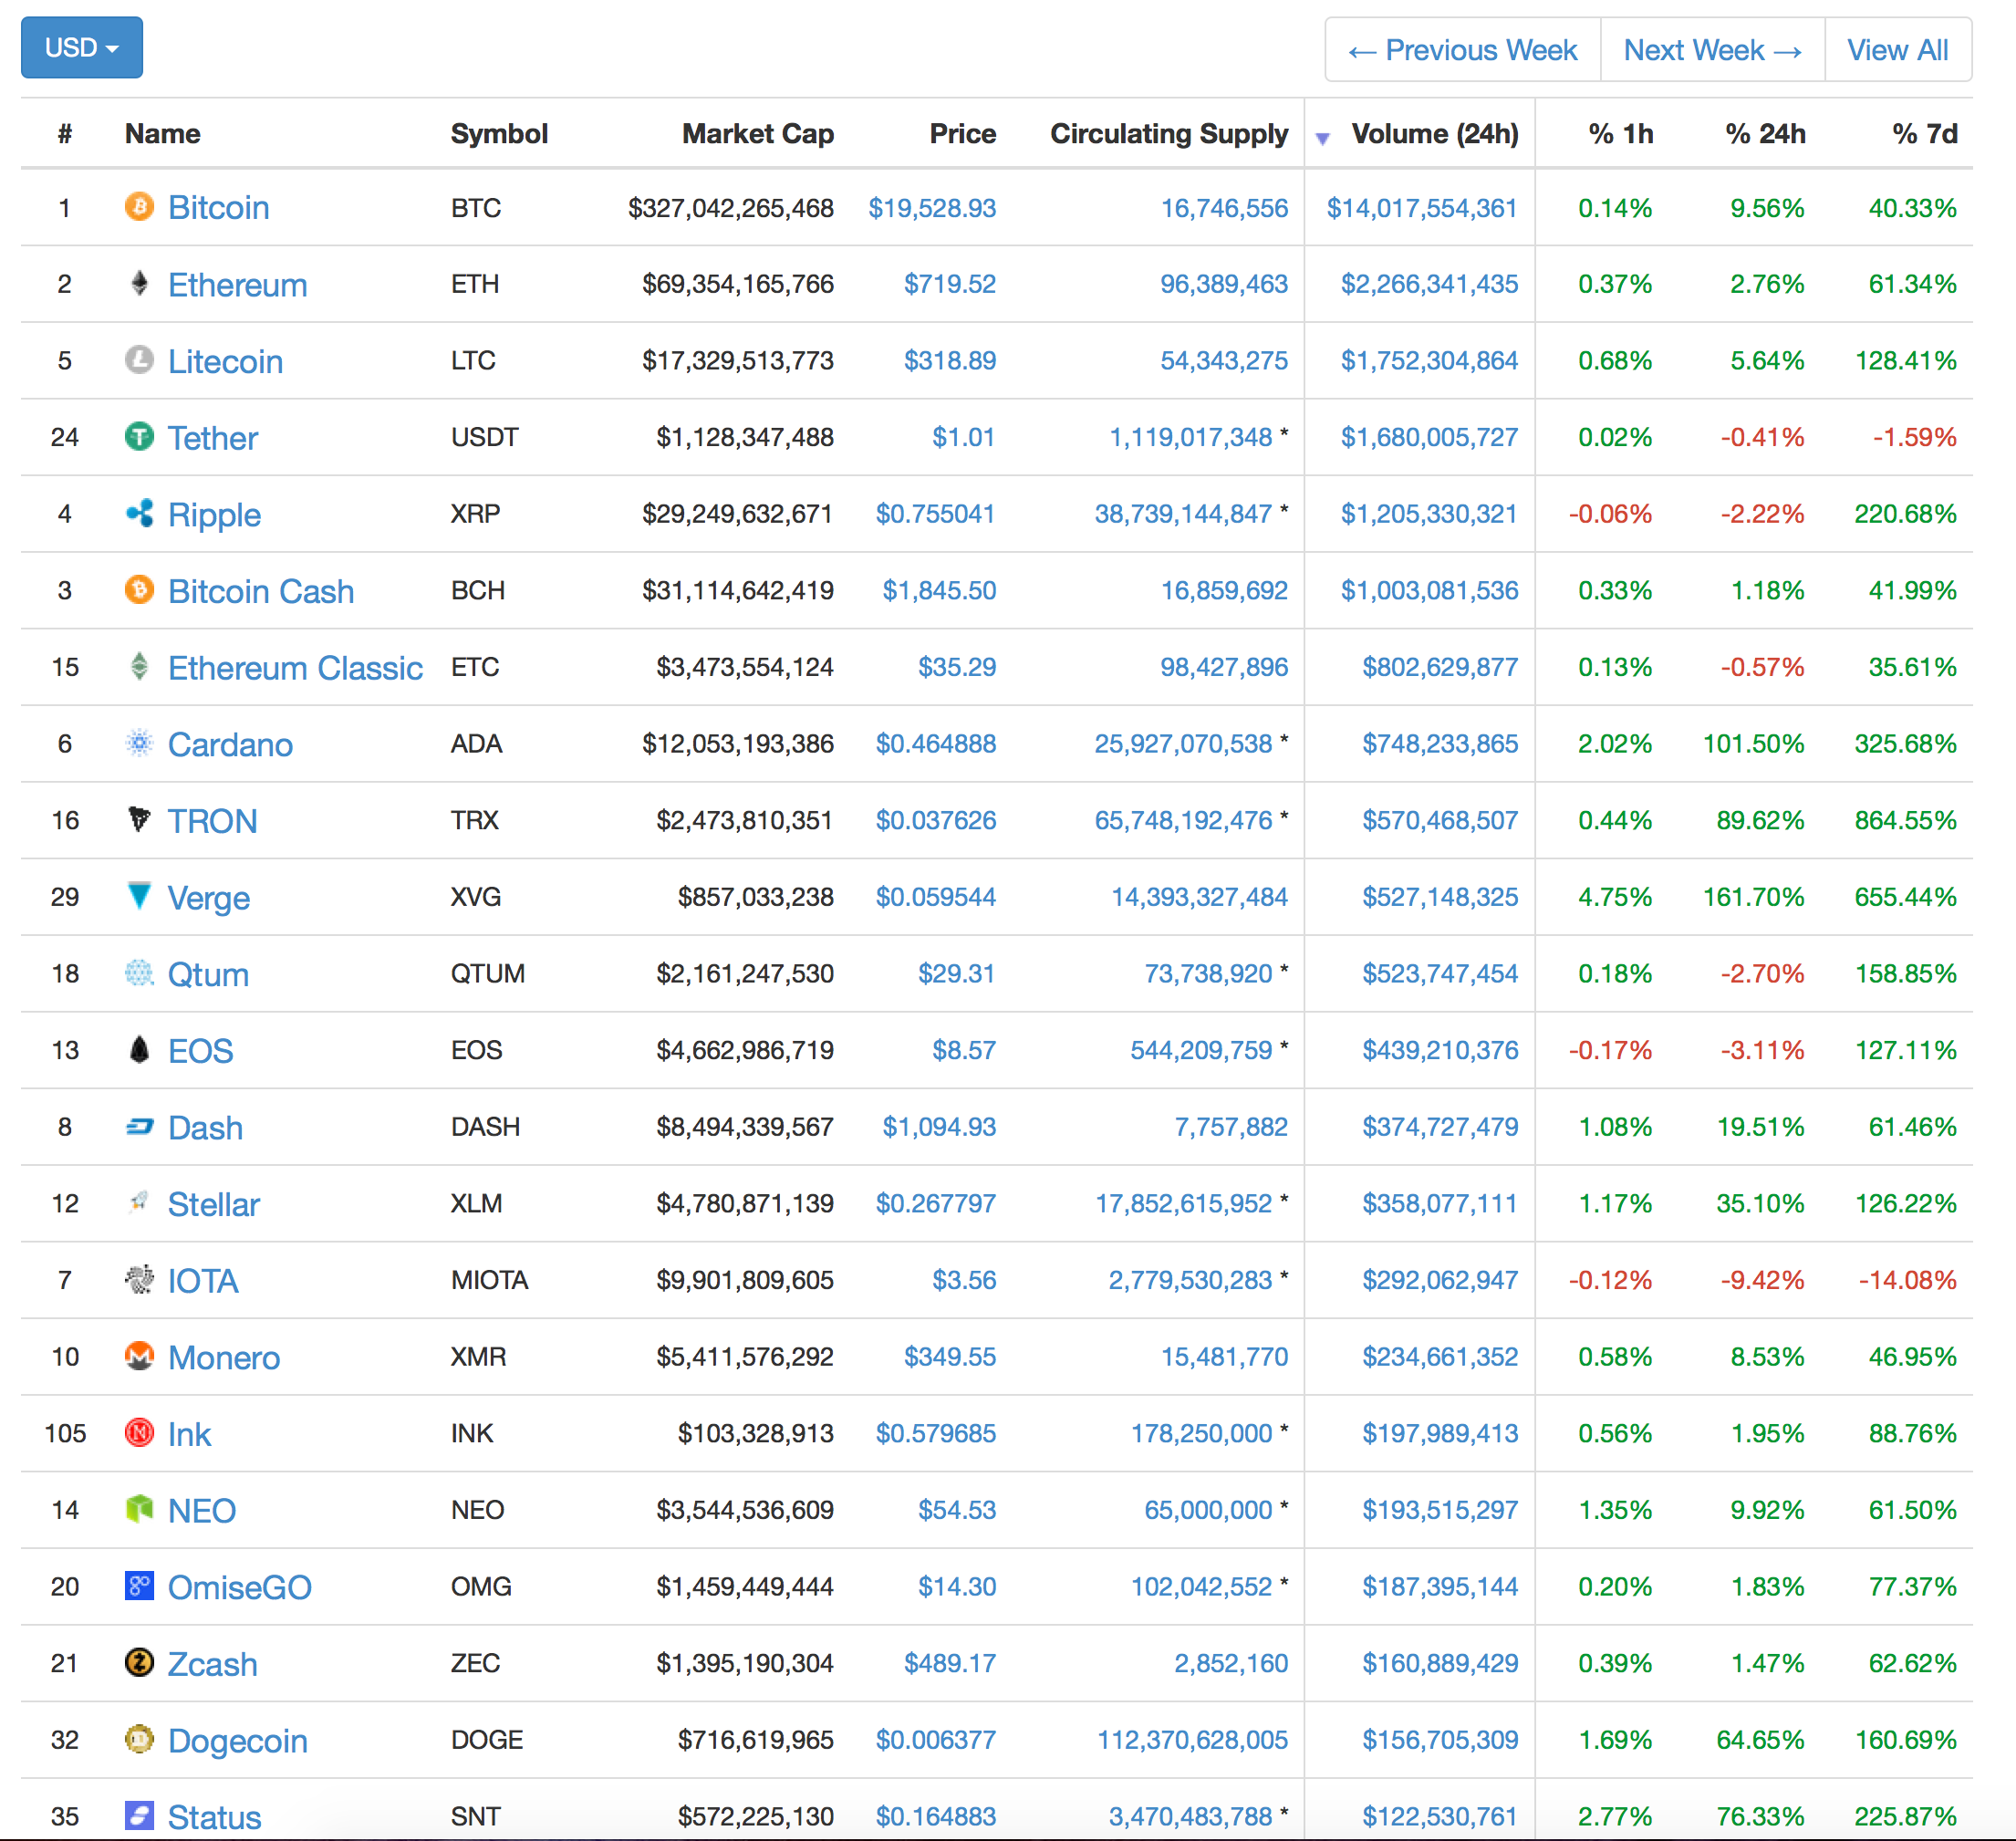Open the Bitcoin Cash name link
Image resolution: width=2016 pixels, height=1841 pixels.
[261, 591]
